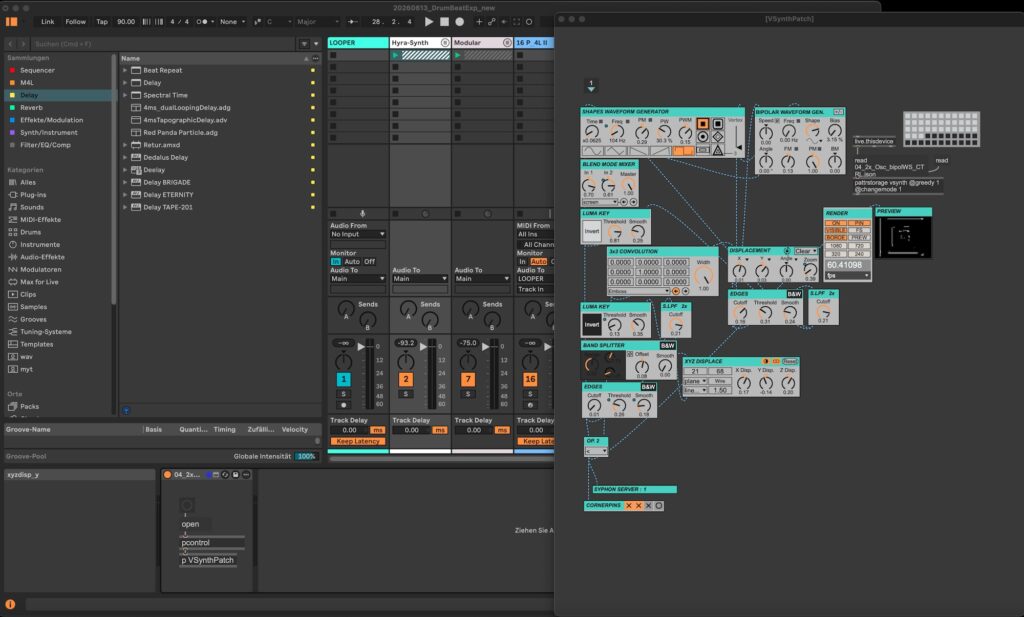Expand the Spectral Time folder
Screen dimensions: 1024x617
click(125, 95)
